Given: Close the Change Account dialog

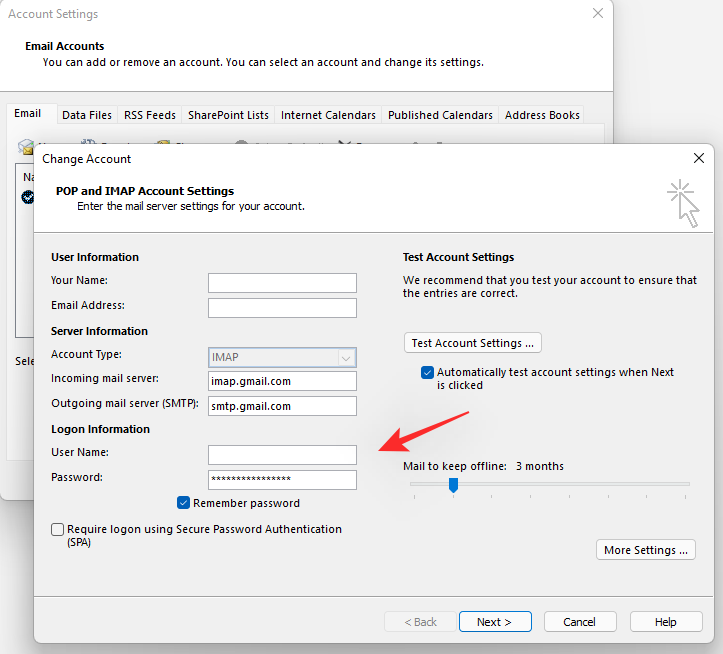Looking at the screenshot, I should tap(699, 158).
